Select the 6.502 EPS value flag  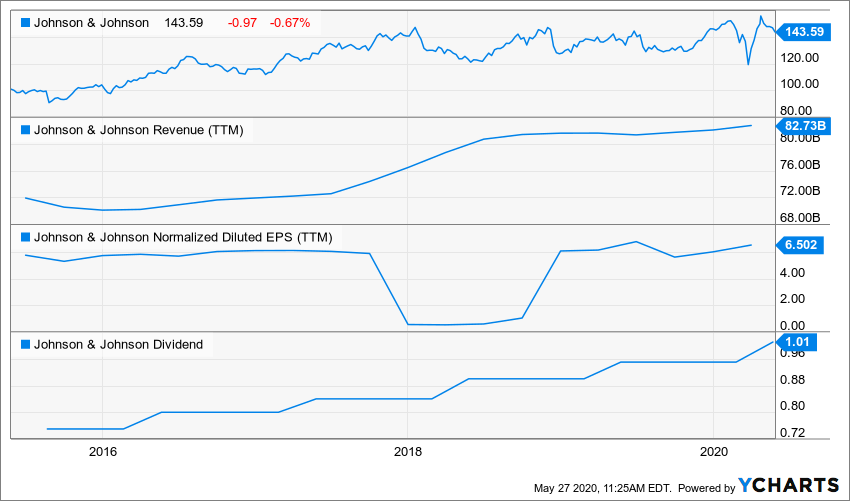click(799, 244)
